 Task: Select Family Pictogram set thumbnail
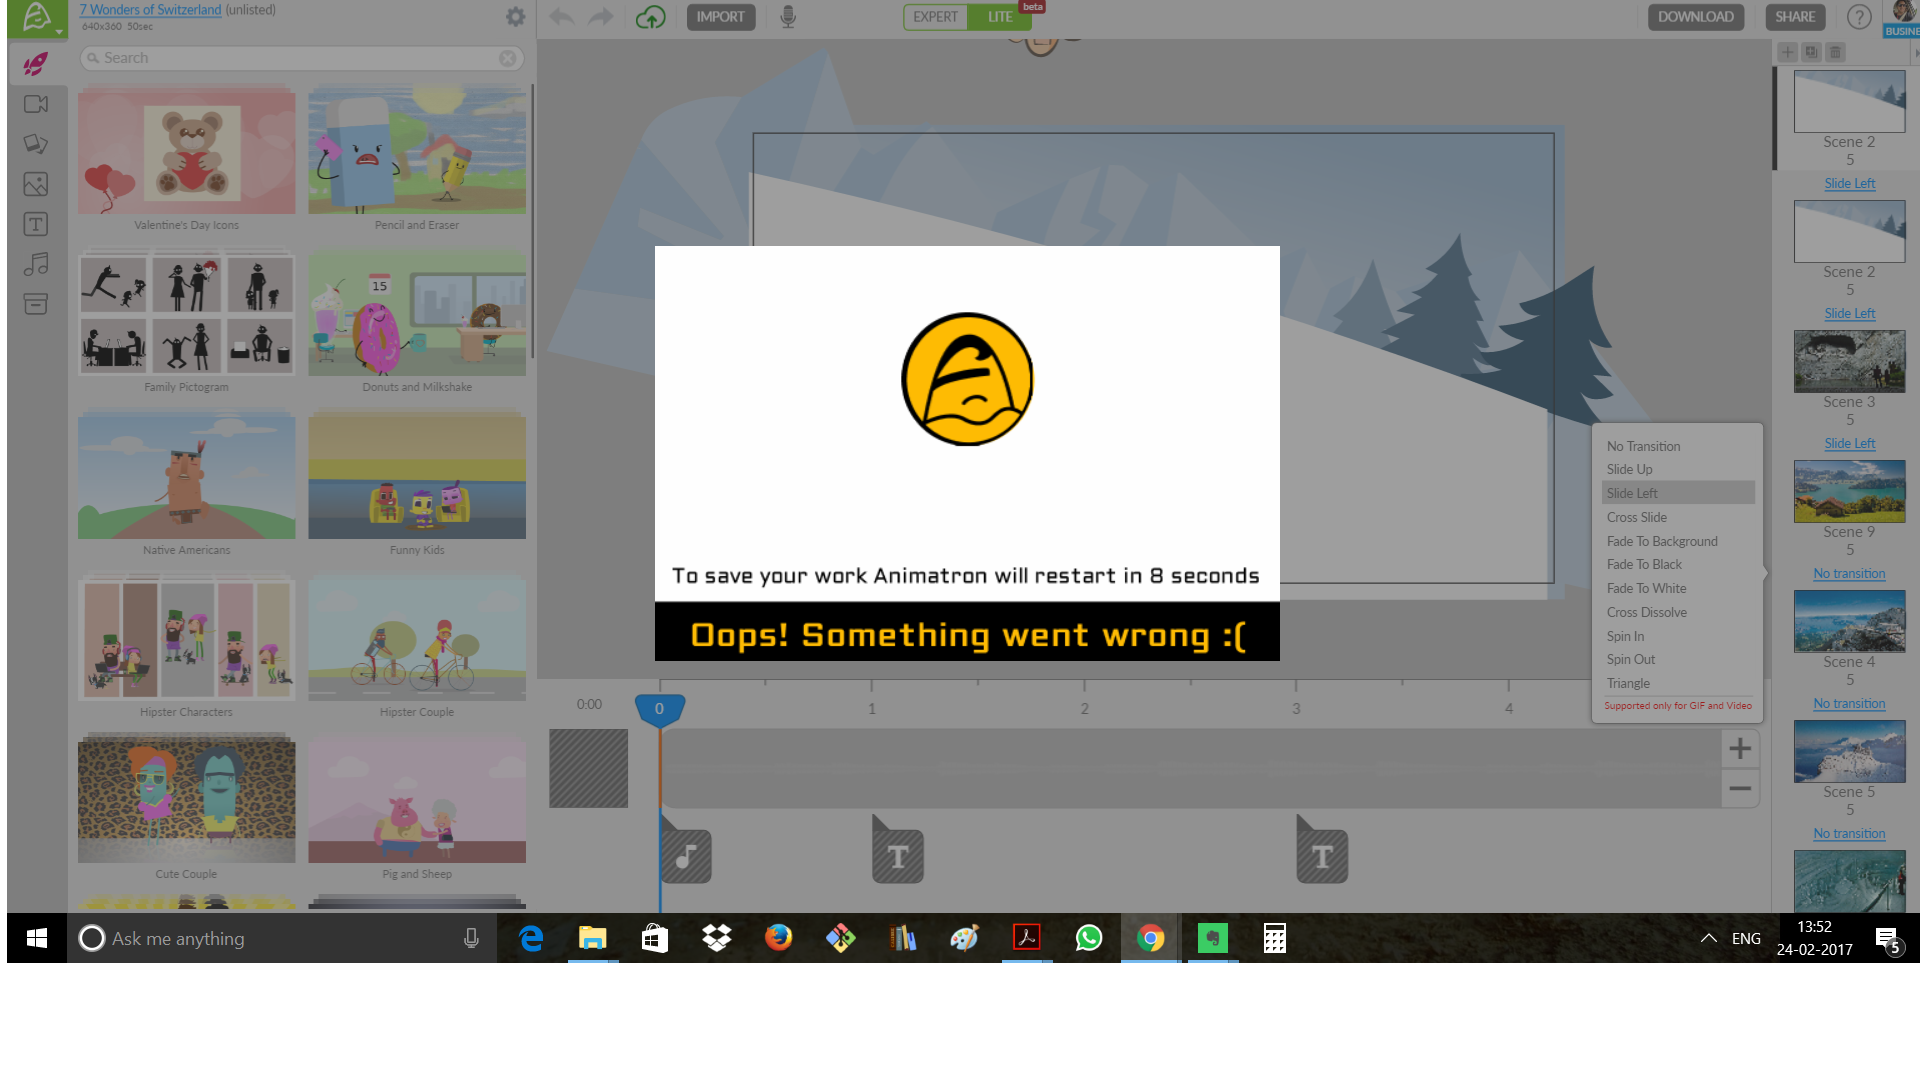pyautogui.click(x=187, y=314)
